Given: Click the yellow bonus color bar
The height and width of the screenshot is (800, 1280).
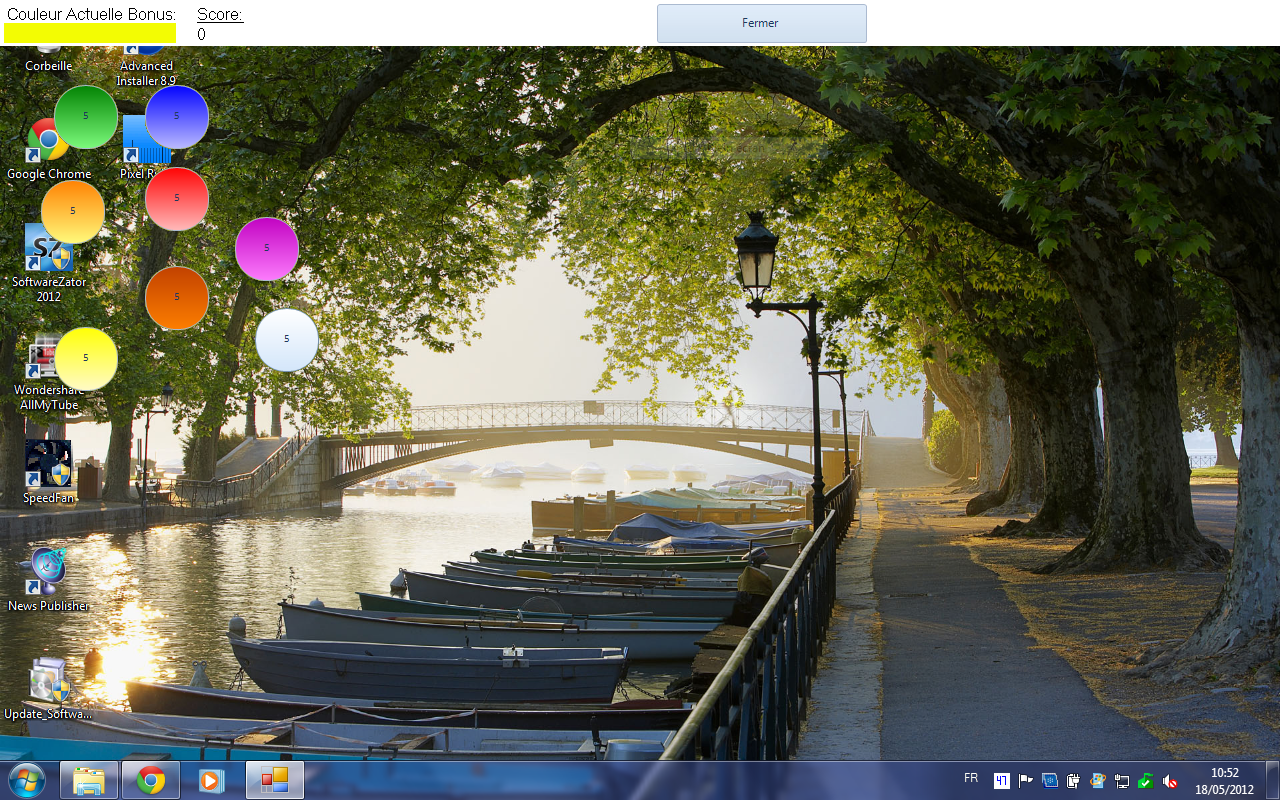Looking at the screenshot, I should click(90, 33).
